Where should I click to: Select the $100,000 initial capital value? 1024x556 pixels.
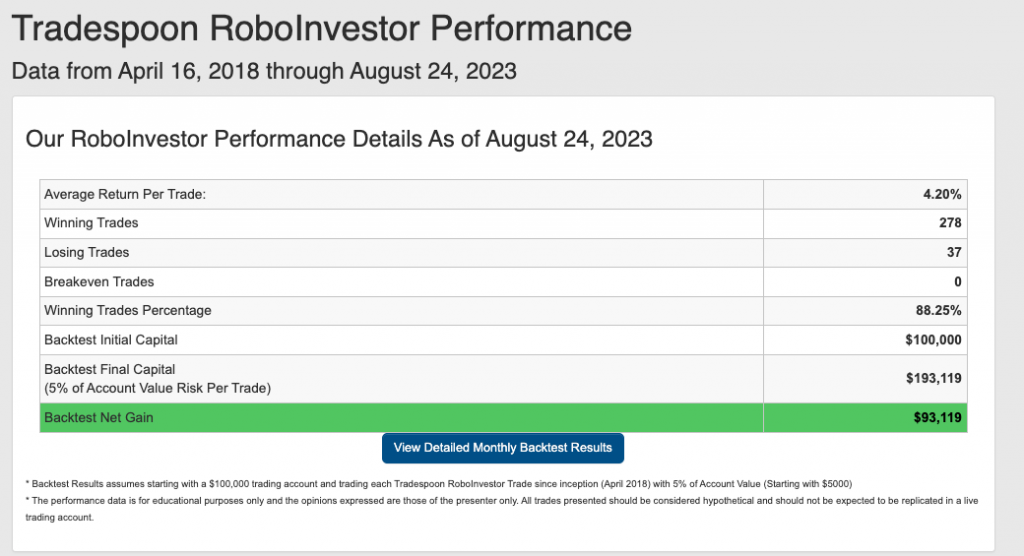(x=933, y=340)
